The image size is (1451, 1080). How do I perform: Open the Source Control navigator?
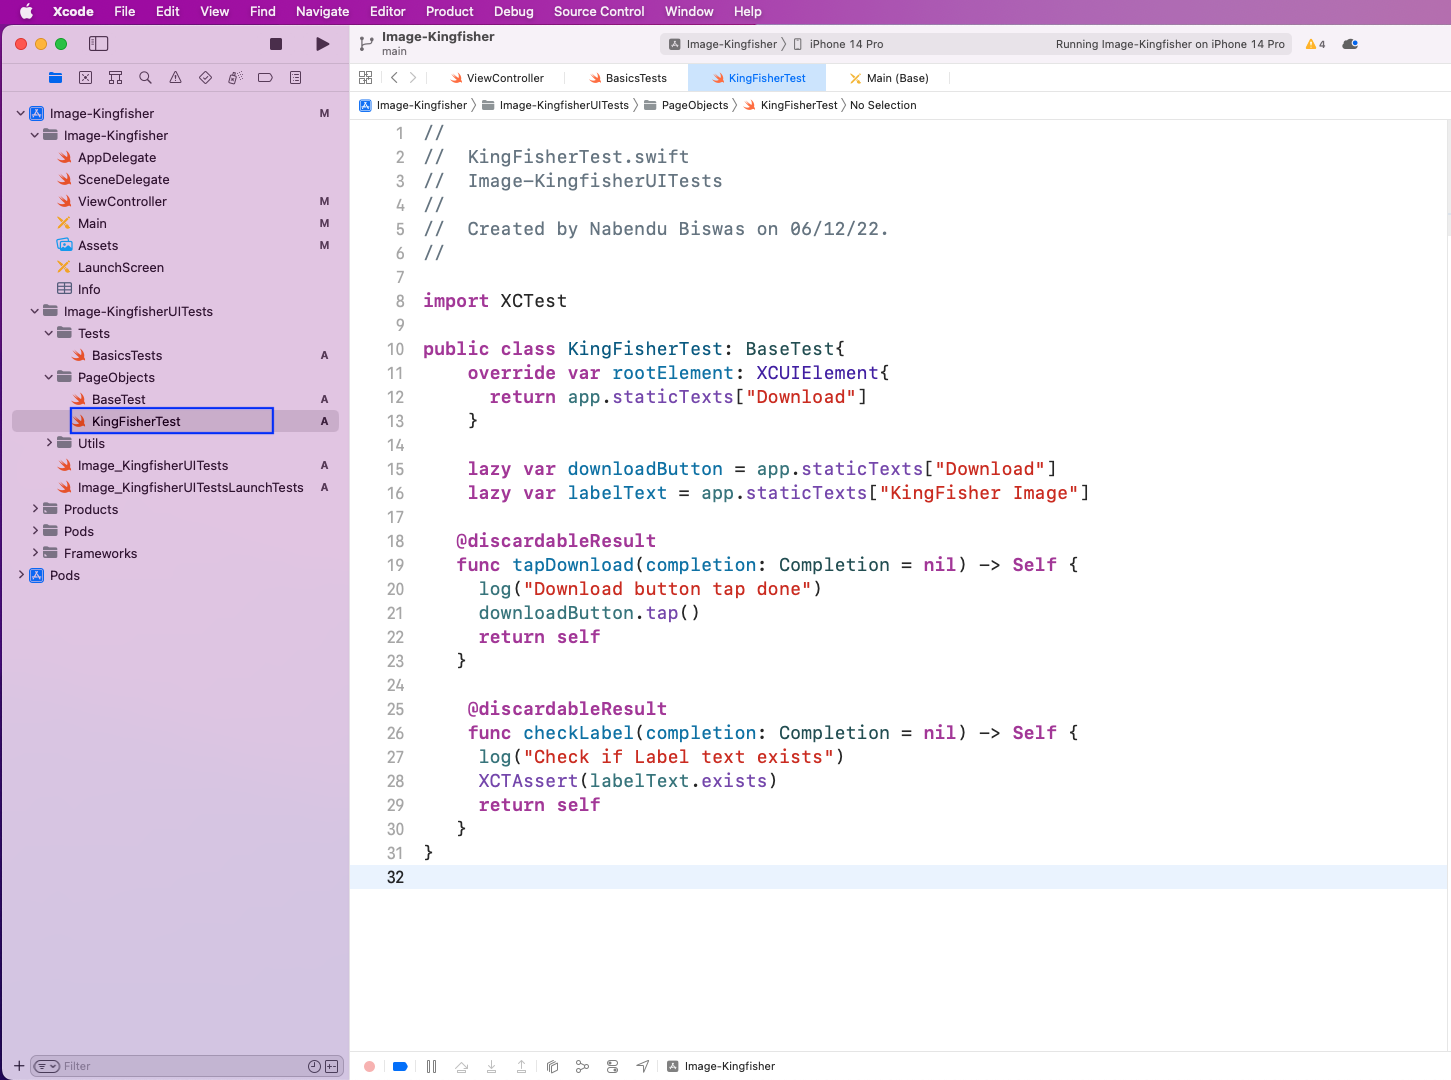[x=86, y=78]
